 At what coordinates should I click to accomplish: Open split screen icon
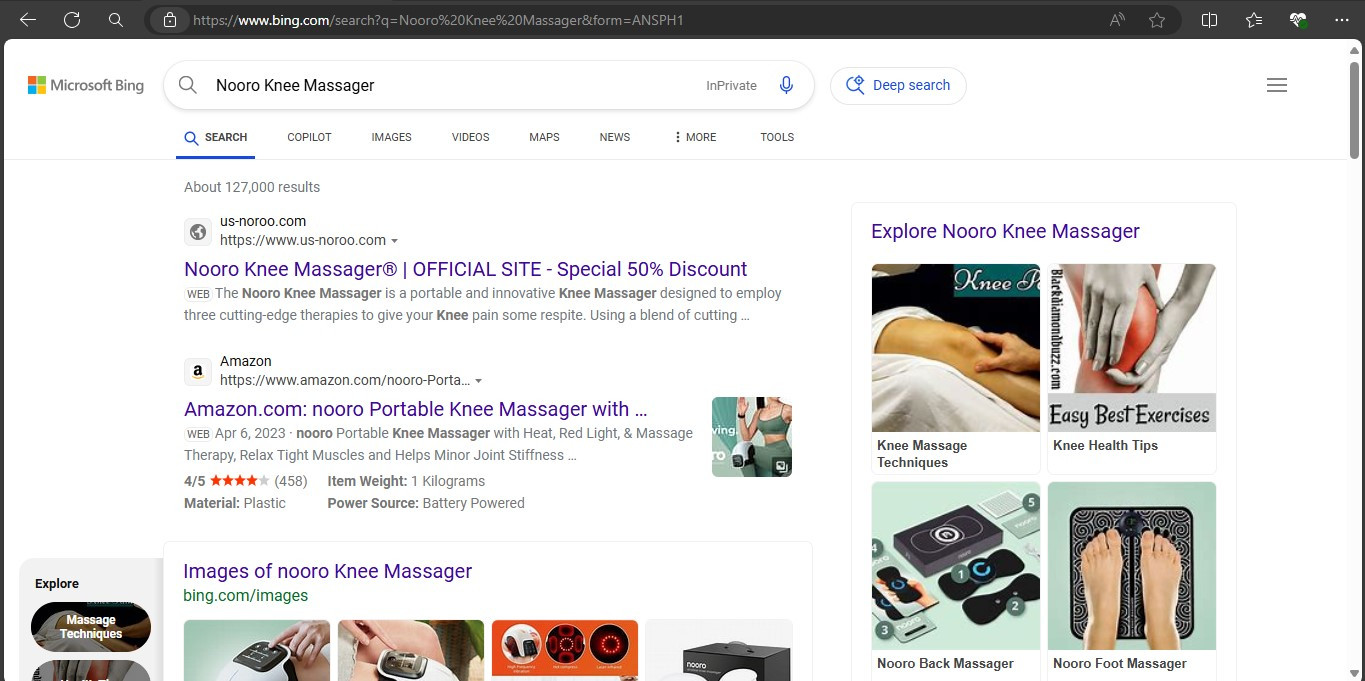pos(1209,20)
